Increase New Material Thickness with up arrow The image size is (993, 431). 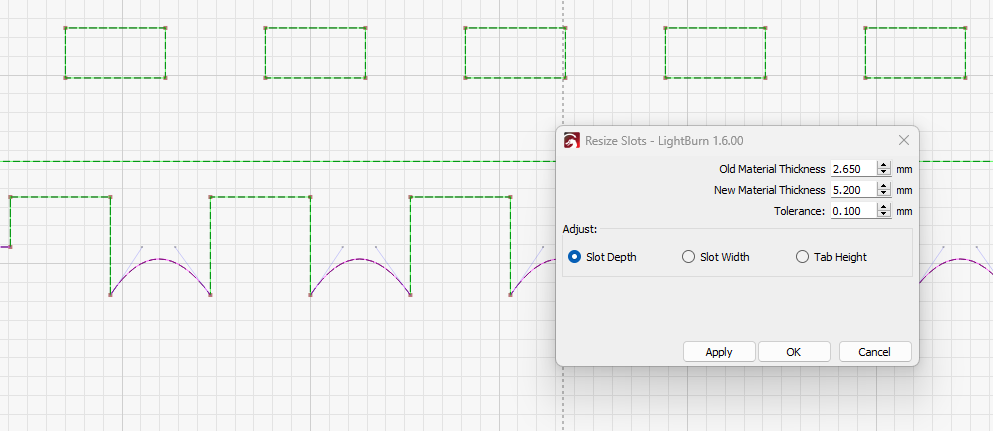[884, 186]
